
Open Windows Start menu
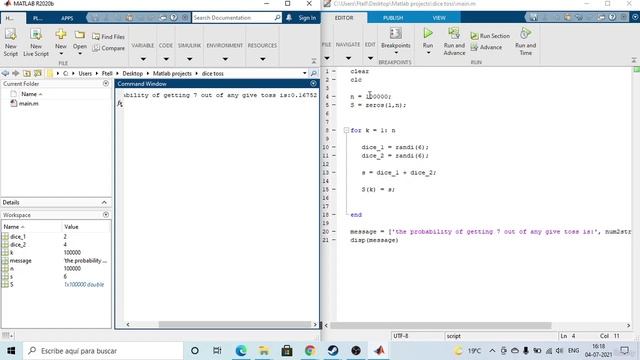(11, 351)
